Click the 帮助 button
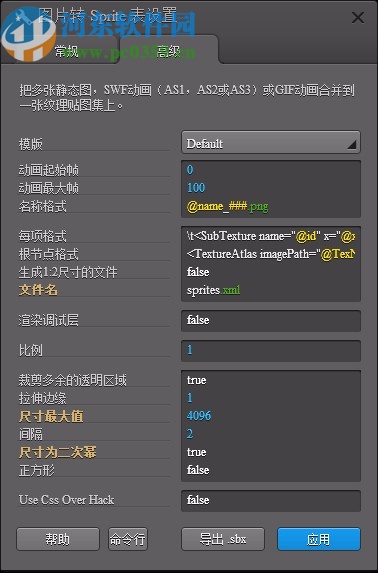This screenshot has width=378, height=573. tap(58, 539)
